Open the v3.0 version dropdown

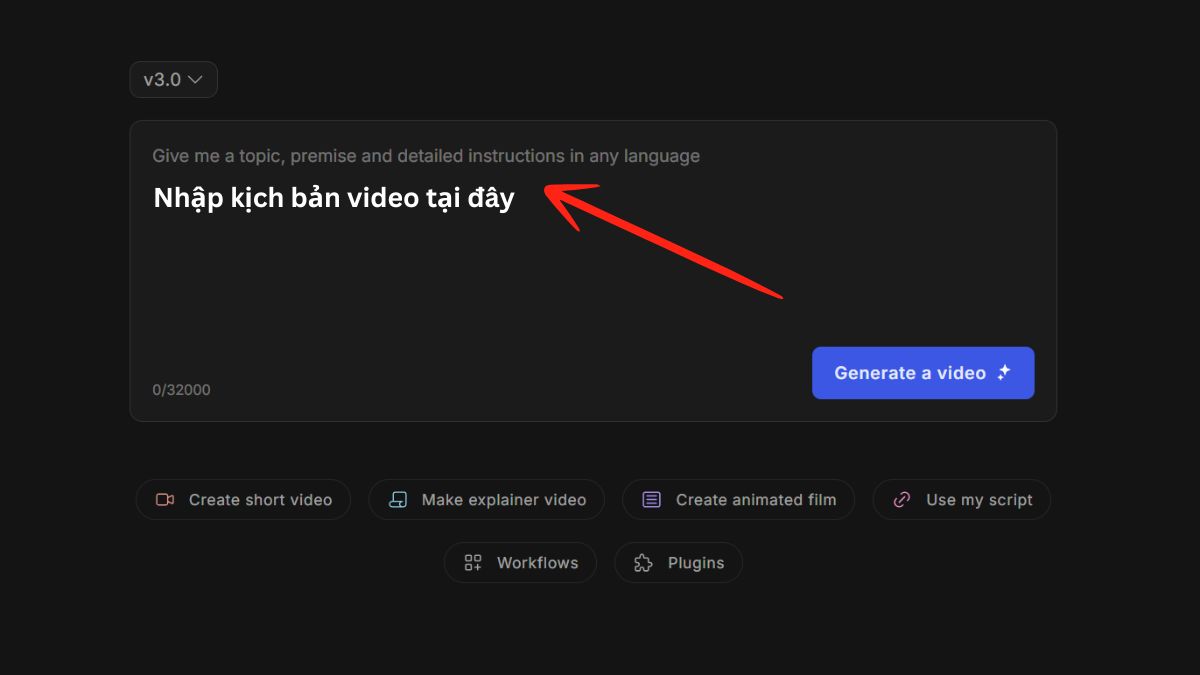(173, 80)
